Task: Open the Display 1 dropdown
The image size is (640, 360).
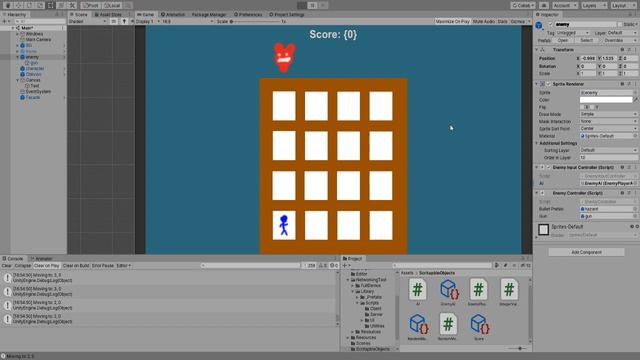Action: click(147, 21)
